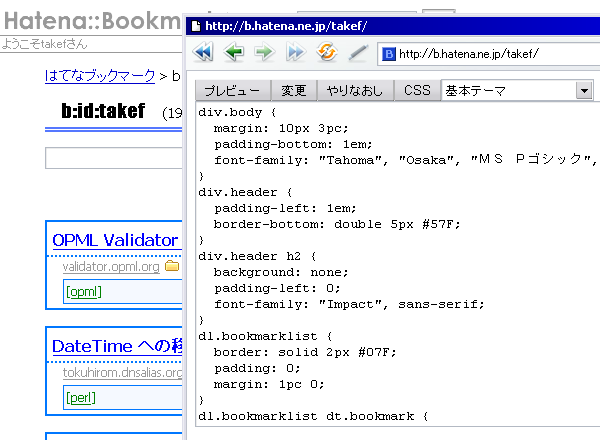
Task: Go forward with green right arrow
Action: coord(264,52)
